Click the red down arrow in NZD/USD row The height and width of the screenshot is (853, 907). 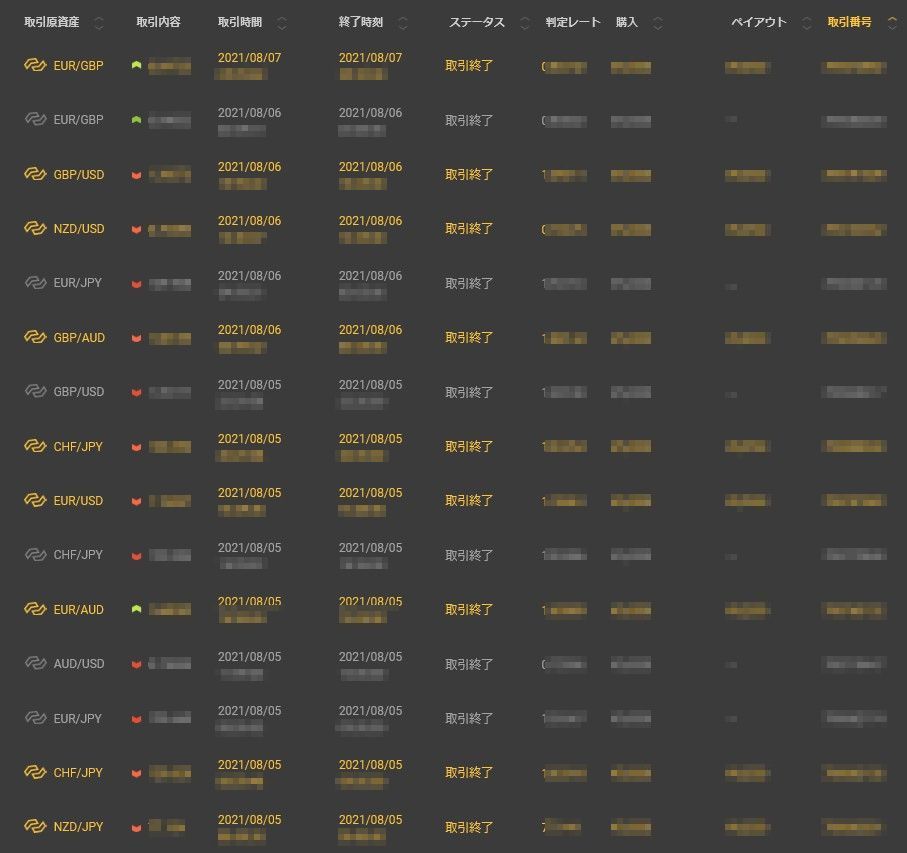[136, 230]
